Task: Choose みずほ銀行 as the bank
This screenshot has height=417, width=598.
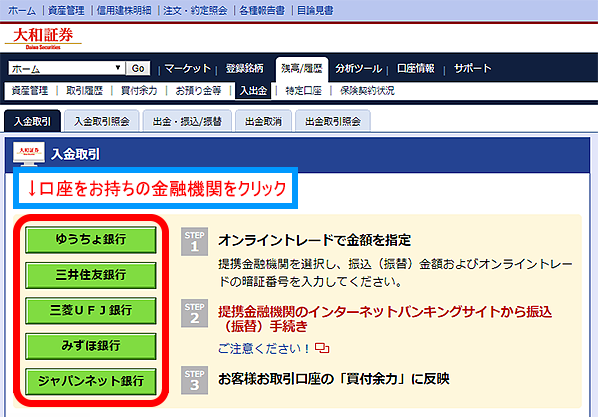Action: coord(91,346)
